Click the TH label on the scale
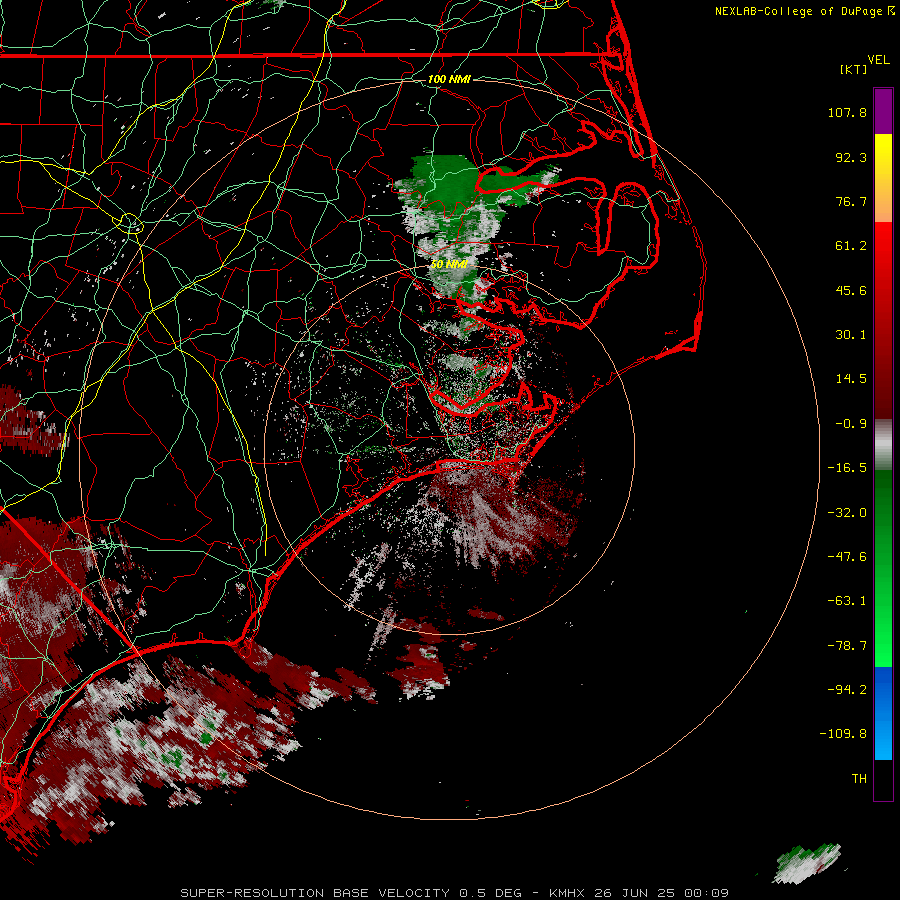 pyautogui.click(x=859, y=779)
